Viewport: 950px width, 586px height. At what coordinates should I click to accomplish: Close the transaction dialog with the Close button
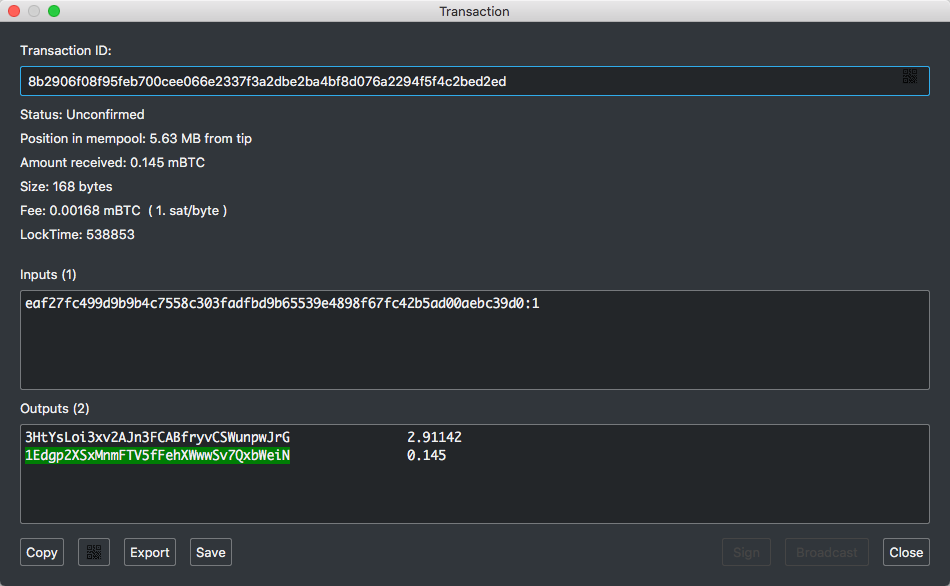906,552
